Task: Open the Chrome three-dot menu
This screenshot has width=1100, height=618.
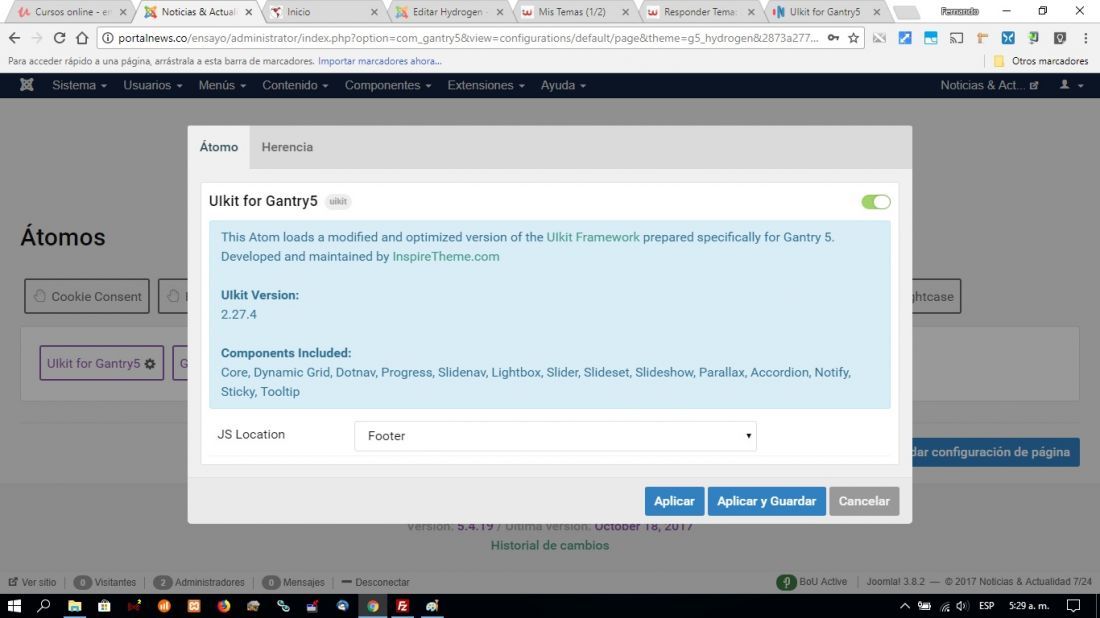Action: tap(1085, 38)
